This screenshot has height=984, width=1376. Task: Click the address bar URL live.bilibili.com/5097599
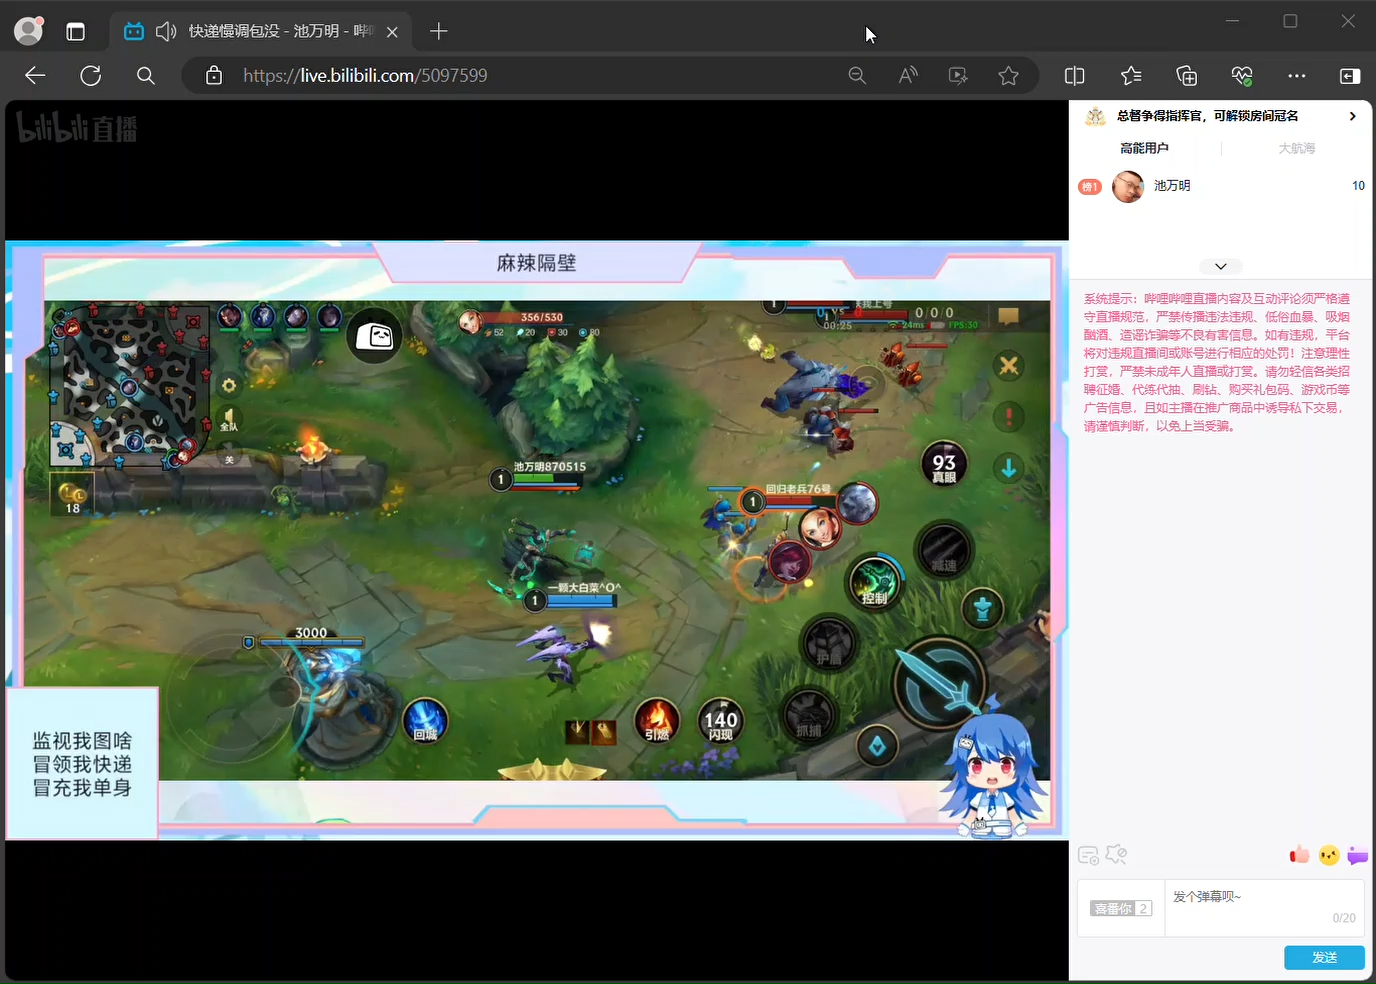pyautogui.click(x=365, y=75)
